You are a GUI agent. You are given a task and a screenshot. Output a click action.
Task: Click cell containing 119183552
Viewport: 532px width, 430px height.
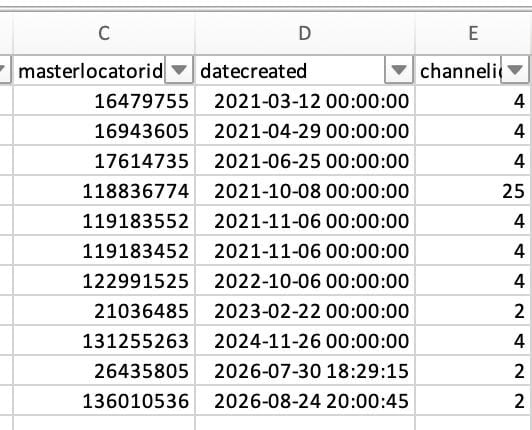(104, 221)
